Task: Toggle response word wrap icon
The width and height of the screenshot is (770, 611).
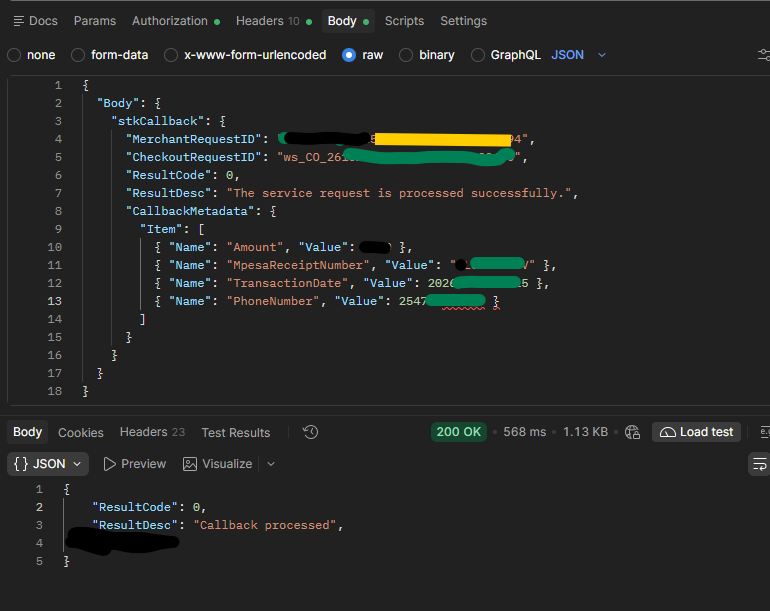Action: pos(759,464)
